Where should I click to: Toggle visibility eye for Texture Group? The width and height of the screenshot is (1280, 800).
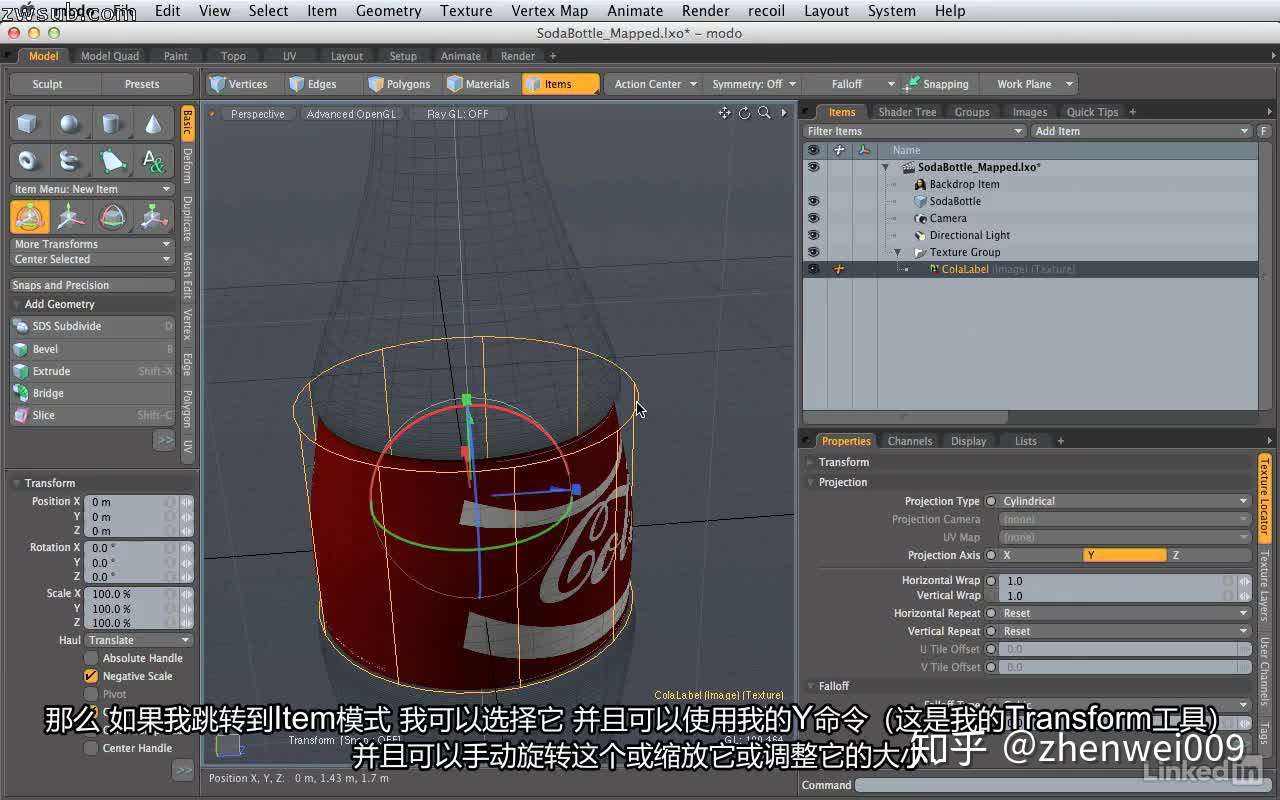813,252
